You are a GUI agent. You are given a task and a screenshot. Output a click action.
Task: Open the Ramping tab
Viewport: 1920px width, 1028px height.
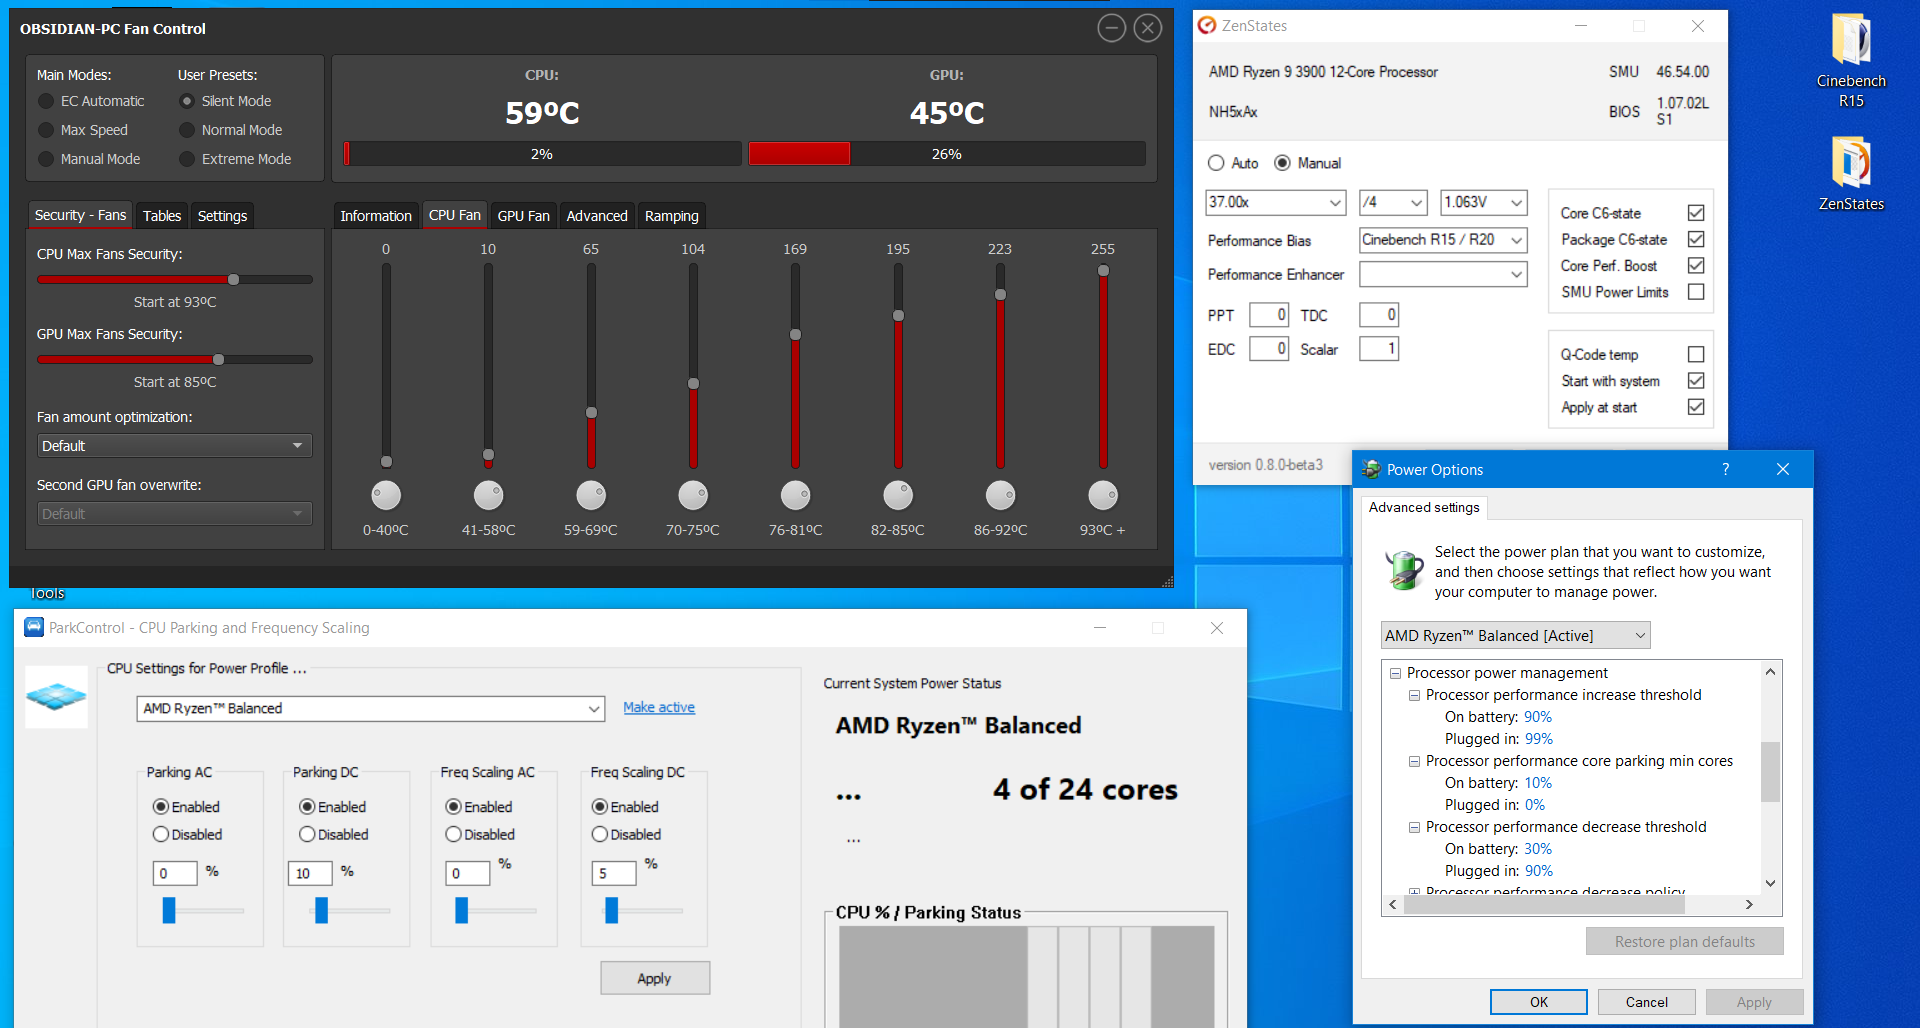[672, 216]
